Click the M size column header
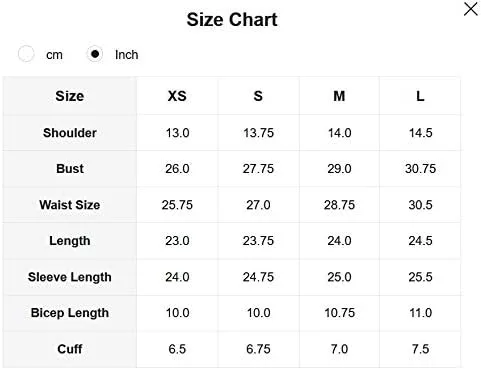 [x=339, y=96]
